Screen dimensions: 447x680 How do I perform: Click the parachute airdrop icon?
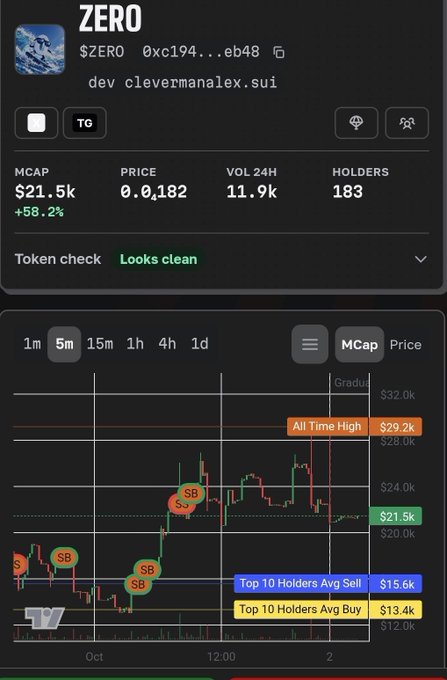(356, 123)
